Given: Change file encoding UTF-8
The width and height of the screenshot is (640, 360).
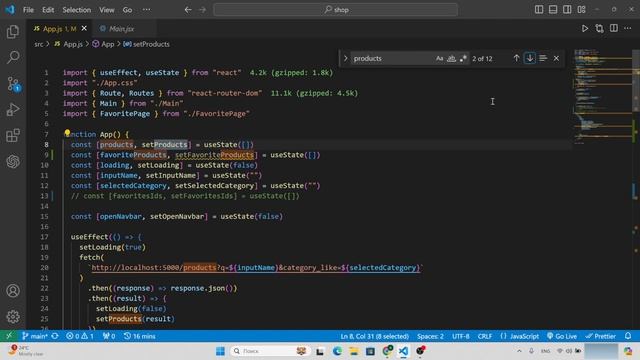Looking at the screenshot, I should click(460, 336).
